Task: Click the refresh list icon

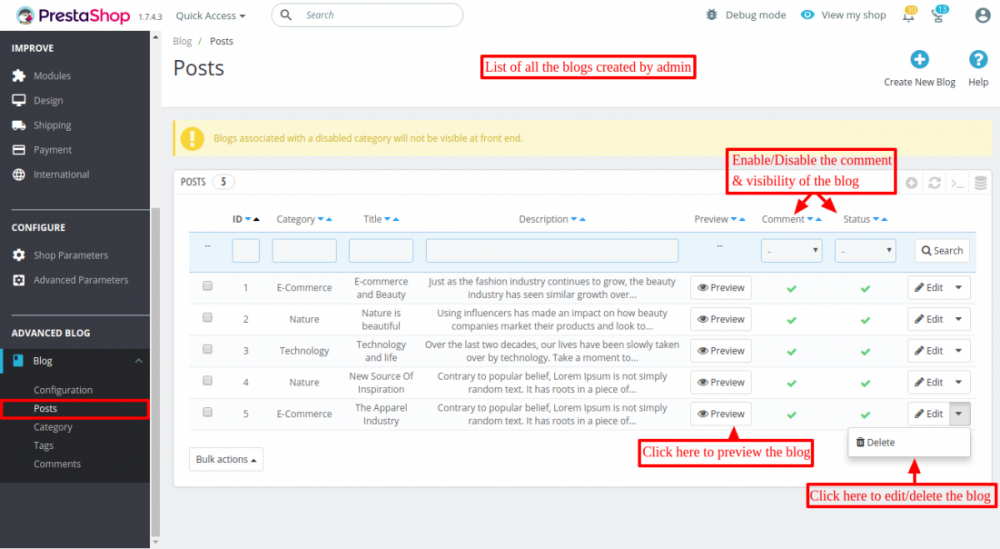Action: coord(934,183)
